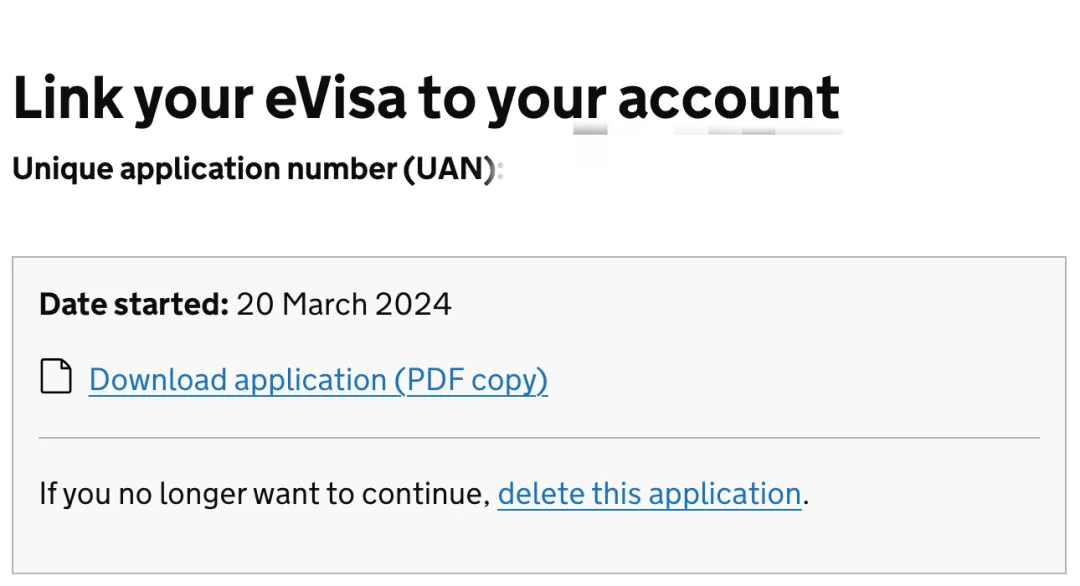The height and width of the screenshot is (586, 1080).
Task: Click the word account in the heading
Action: (x=728, y=98)
